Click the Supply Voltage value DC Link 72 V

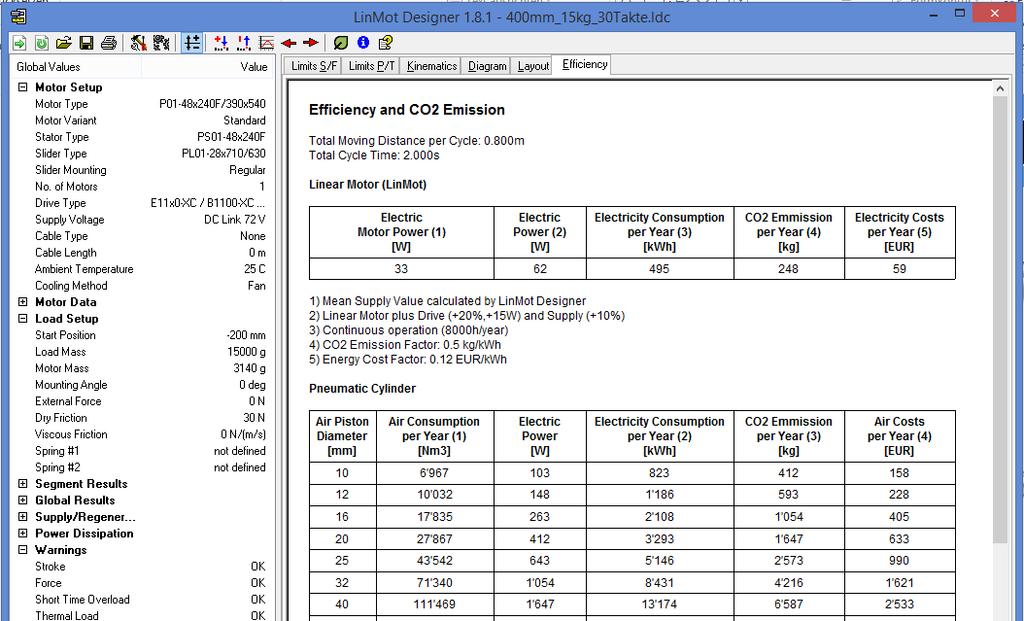coord(234,219)
